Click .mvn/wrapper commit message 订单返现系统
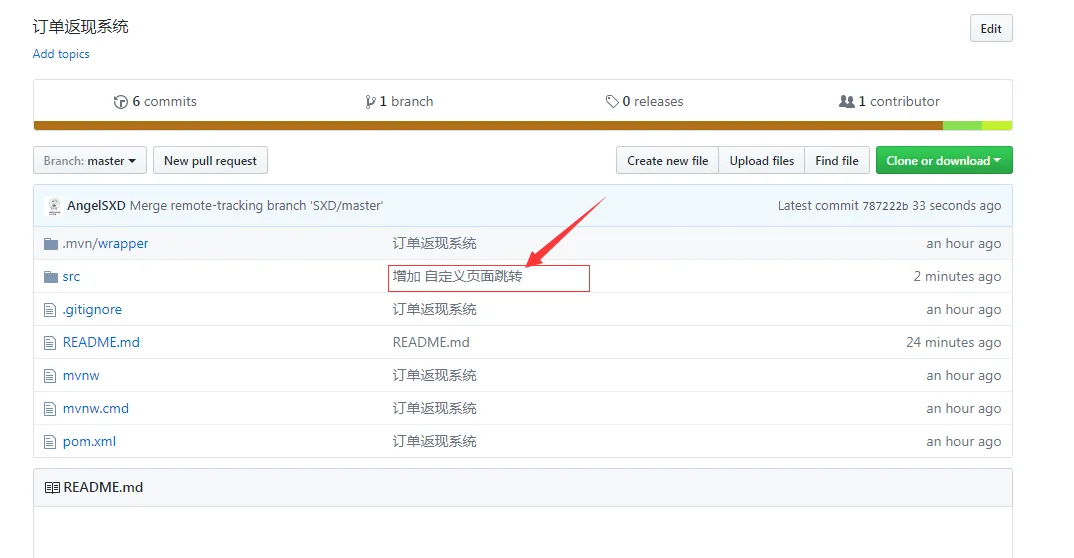 (434, 244)
